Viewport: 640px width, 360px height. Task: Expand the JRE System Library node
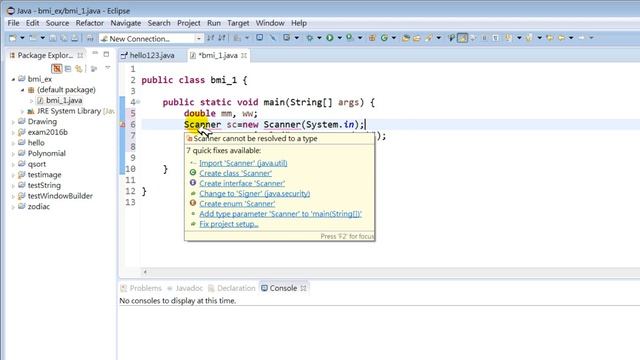[22, 111]
